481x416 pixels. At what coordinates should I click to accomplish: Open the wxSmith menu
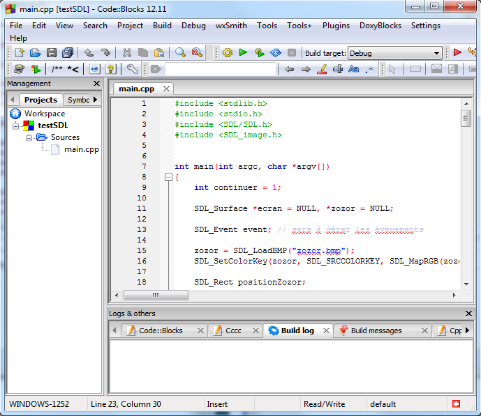231,26
